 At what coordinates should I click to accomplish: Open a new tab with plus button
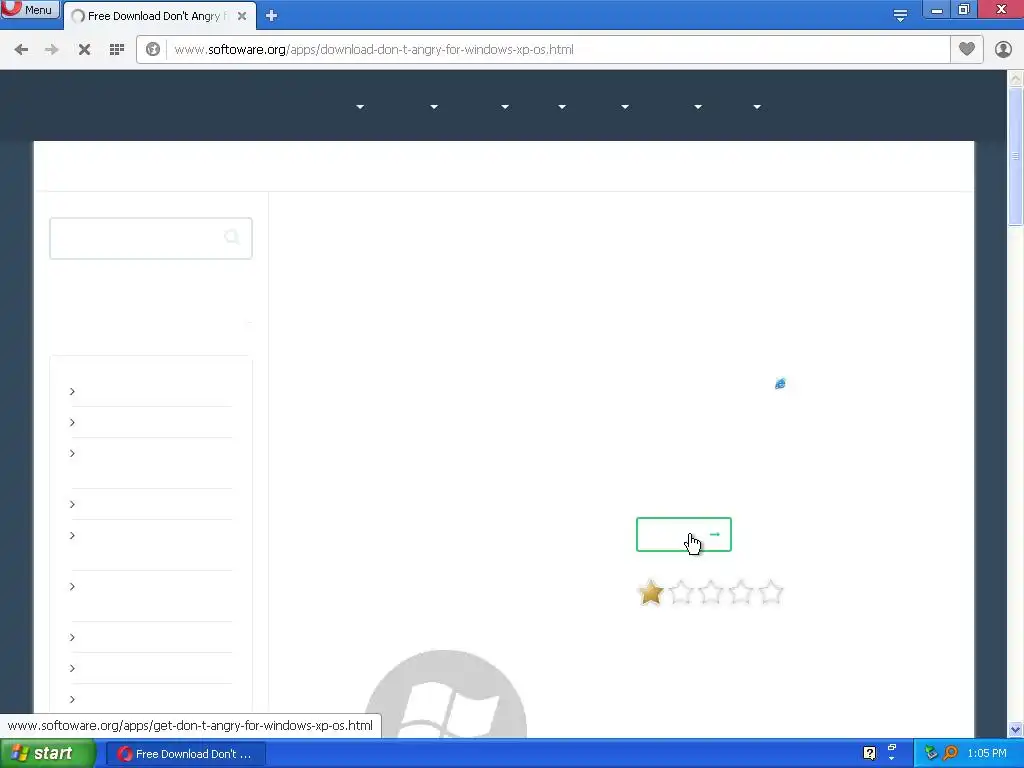(x=272, y=16)
